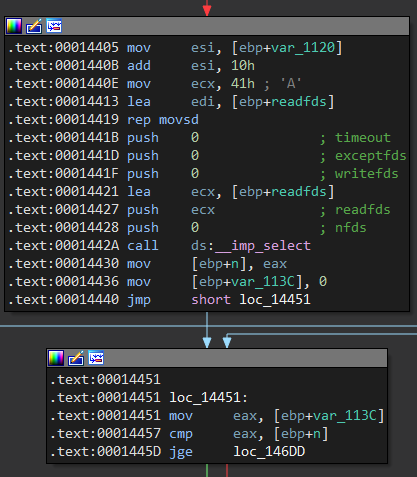Viewport: 417px width, 477px height.
Task: Click the loc_14451: label
Action: [209, 397]
